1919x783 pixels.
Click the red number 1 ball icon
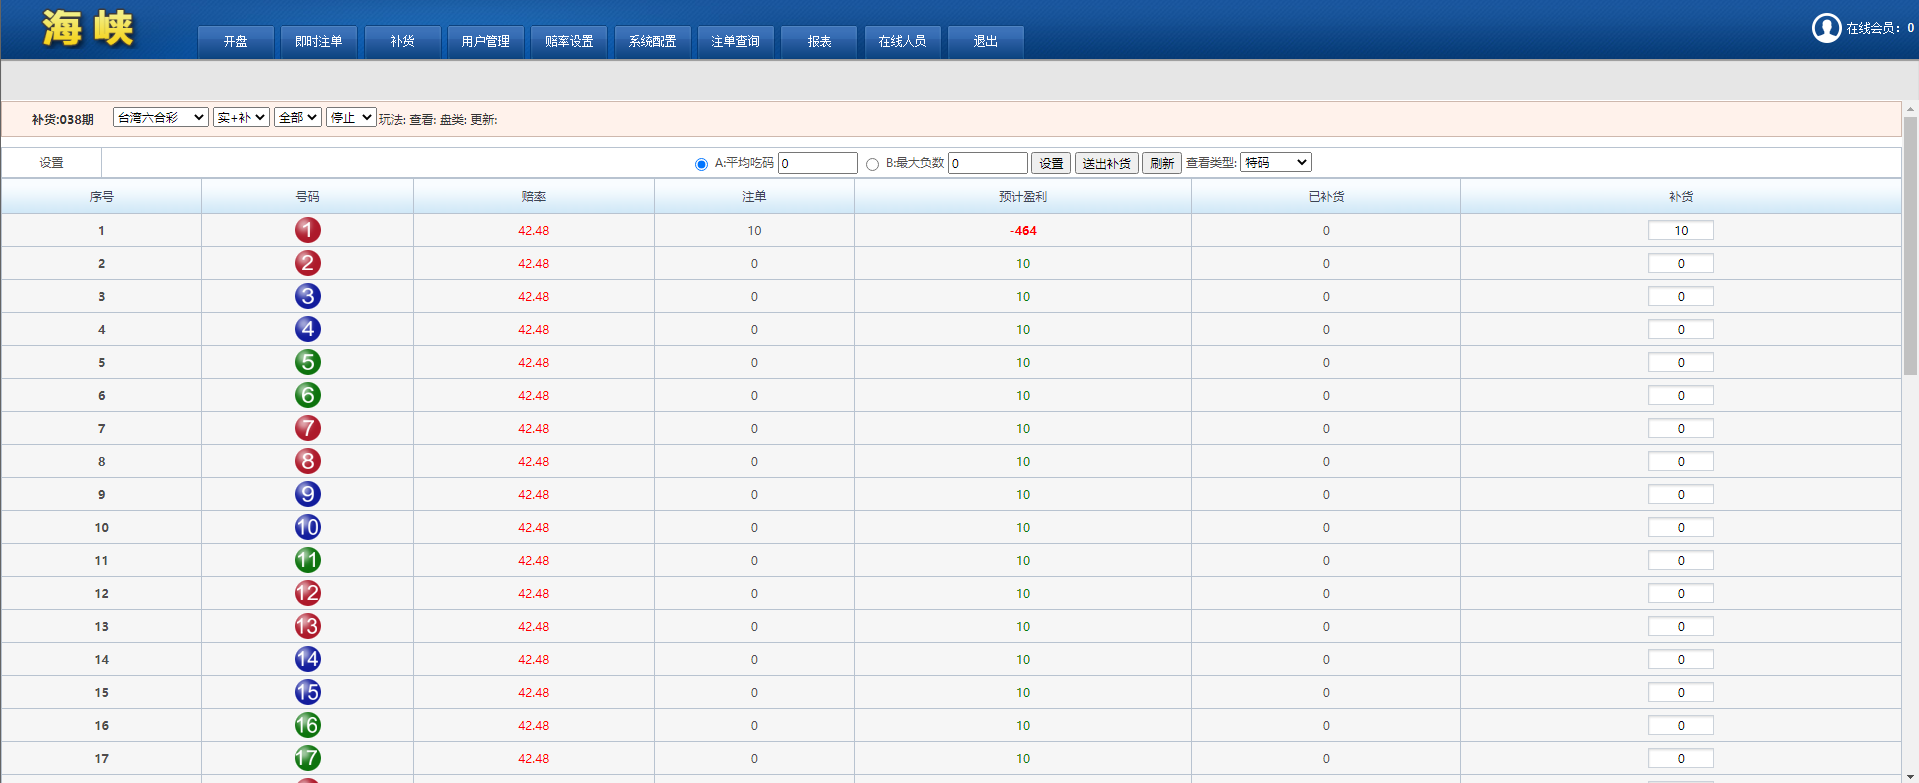pos(307,230)
